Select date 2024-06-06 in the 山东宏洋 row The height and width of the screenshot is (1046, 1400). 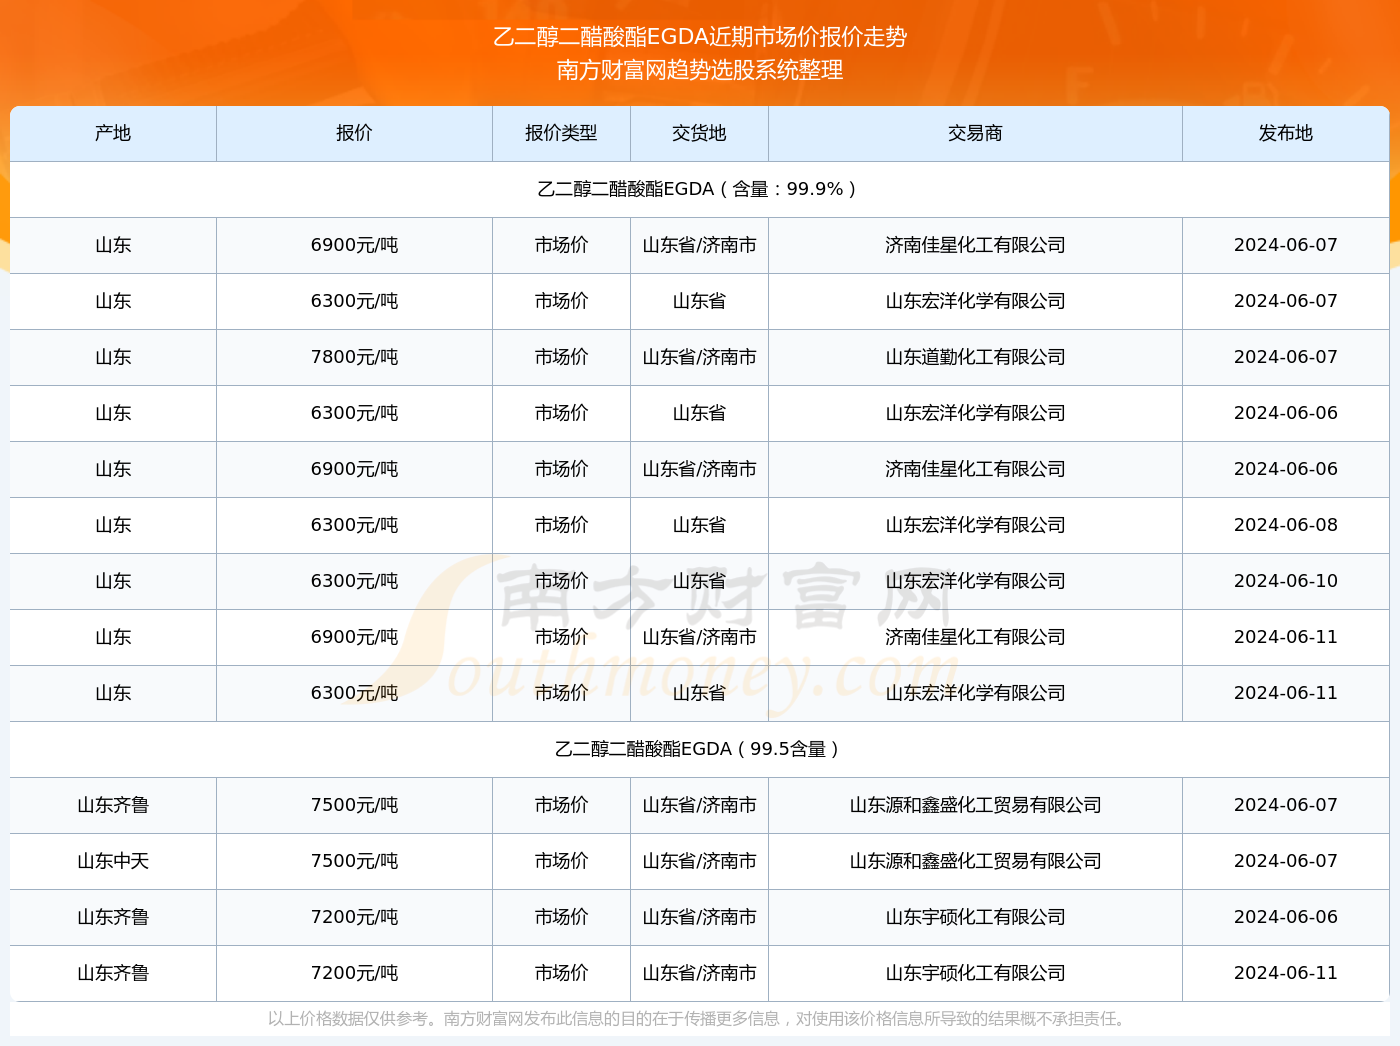1286,413
